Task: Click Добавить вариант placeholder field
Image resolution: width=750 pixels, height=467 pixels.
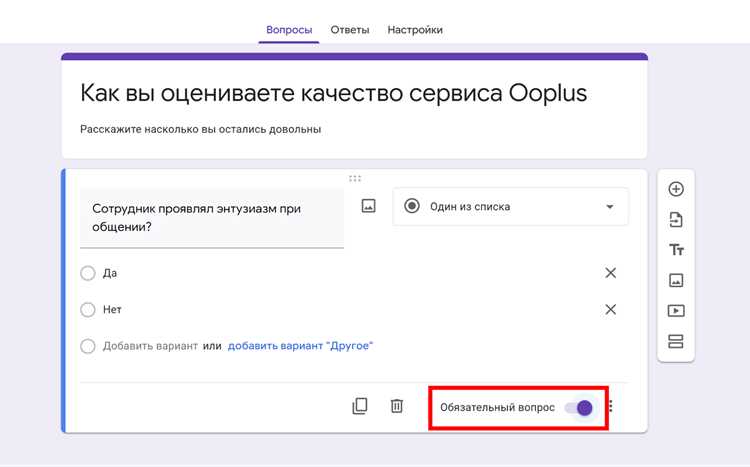Action: pyautogui.click(x=150, y=346)
